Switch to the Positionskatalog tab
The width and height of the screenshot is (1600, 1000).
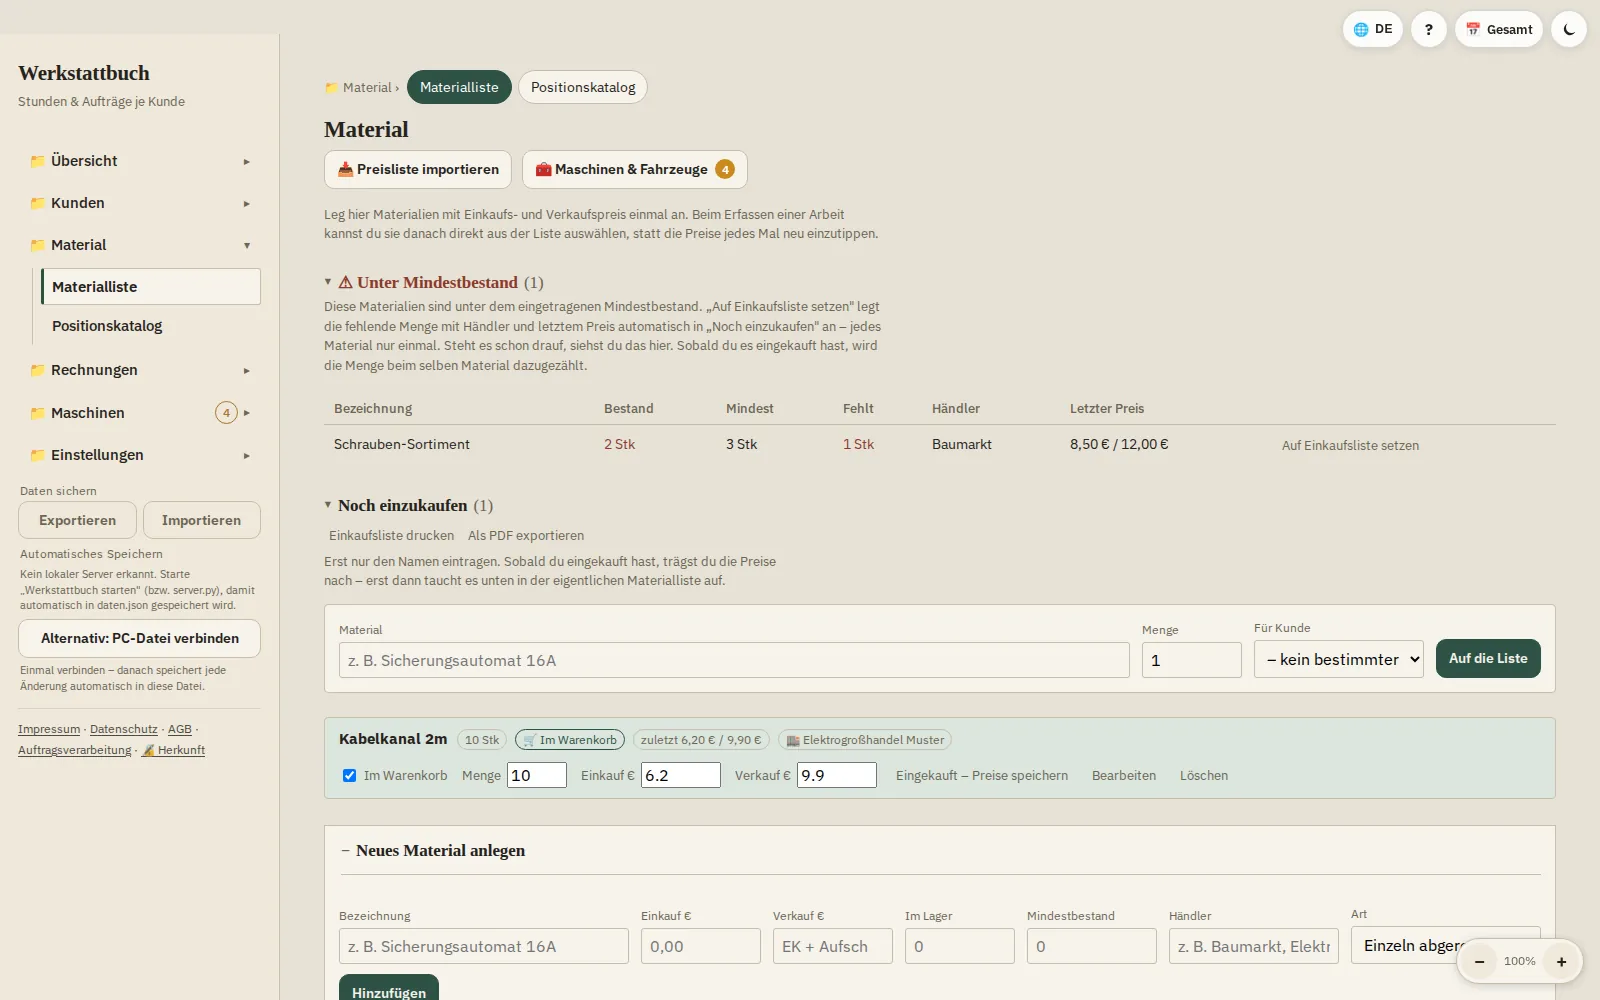click(583, 87)
